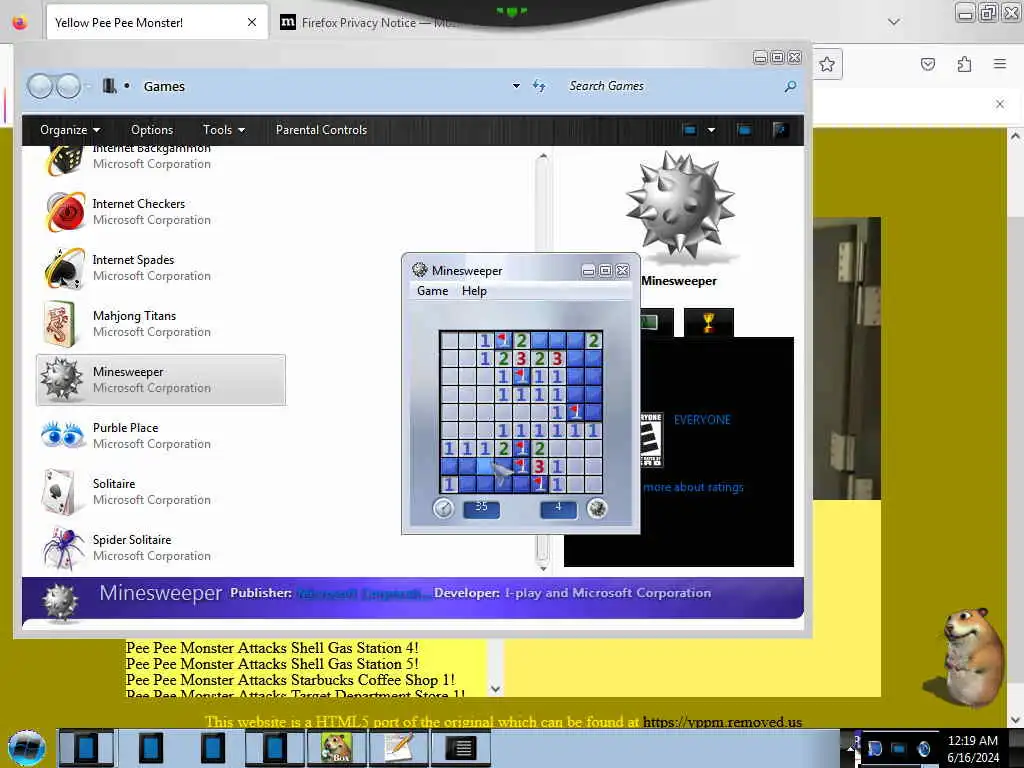The image size is (1024, 768).
Task: Follow the more about ratings link
Action: click(693, 487)
